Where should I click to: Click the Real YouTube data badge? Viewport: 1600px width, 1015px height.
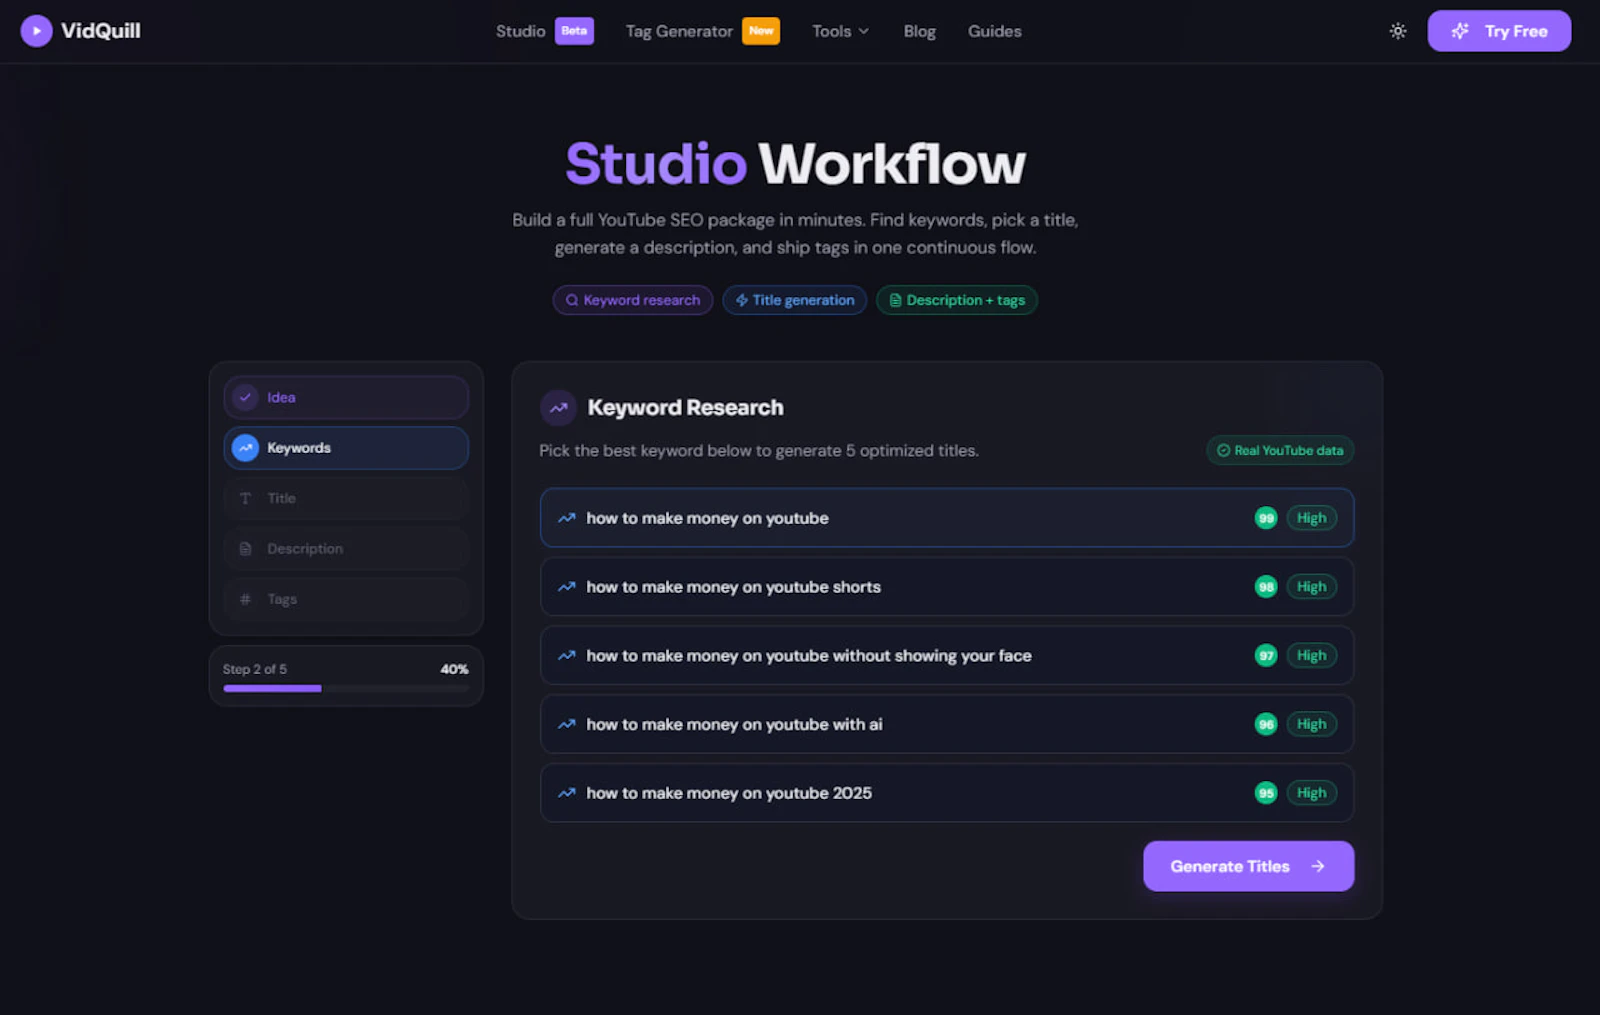click(x=1280, y=451)
